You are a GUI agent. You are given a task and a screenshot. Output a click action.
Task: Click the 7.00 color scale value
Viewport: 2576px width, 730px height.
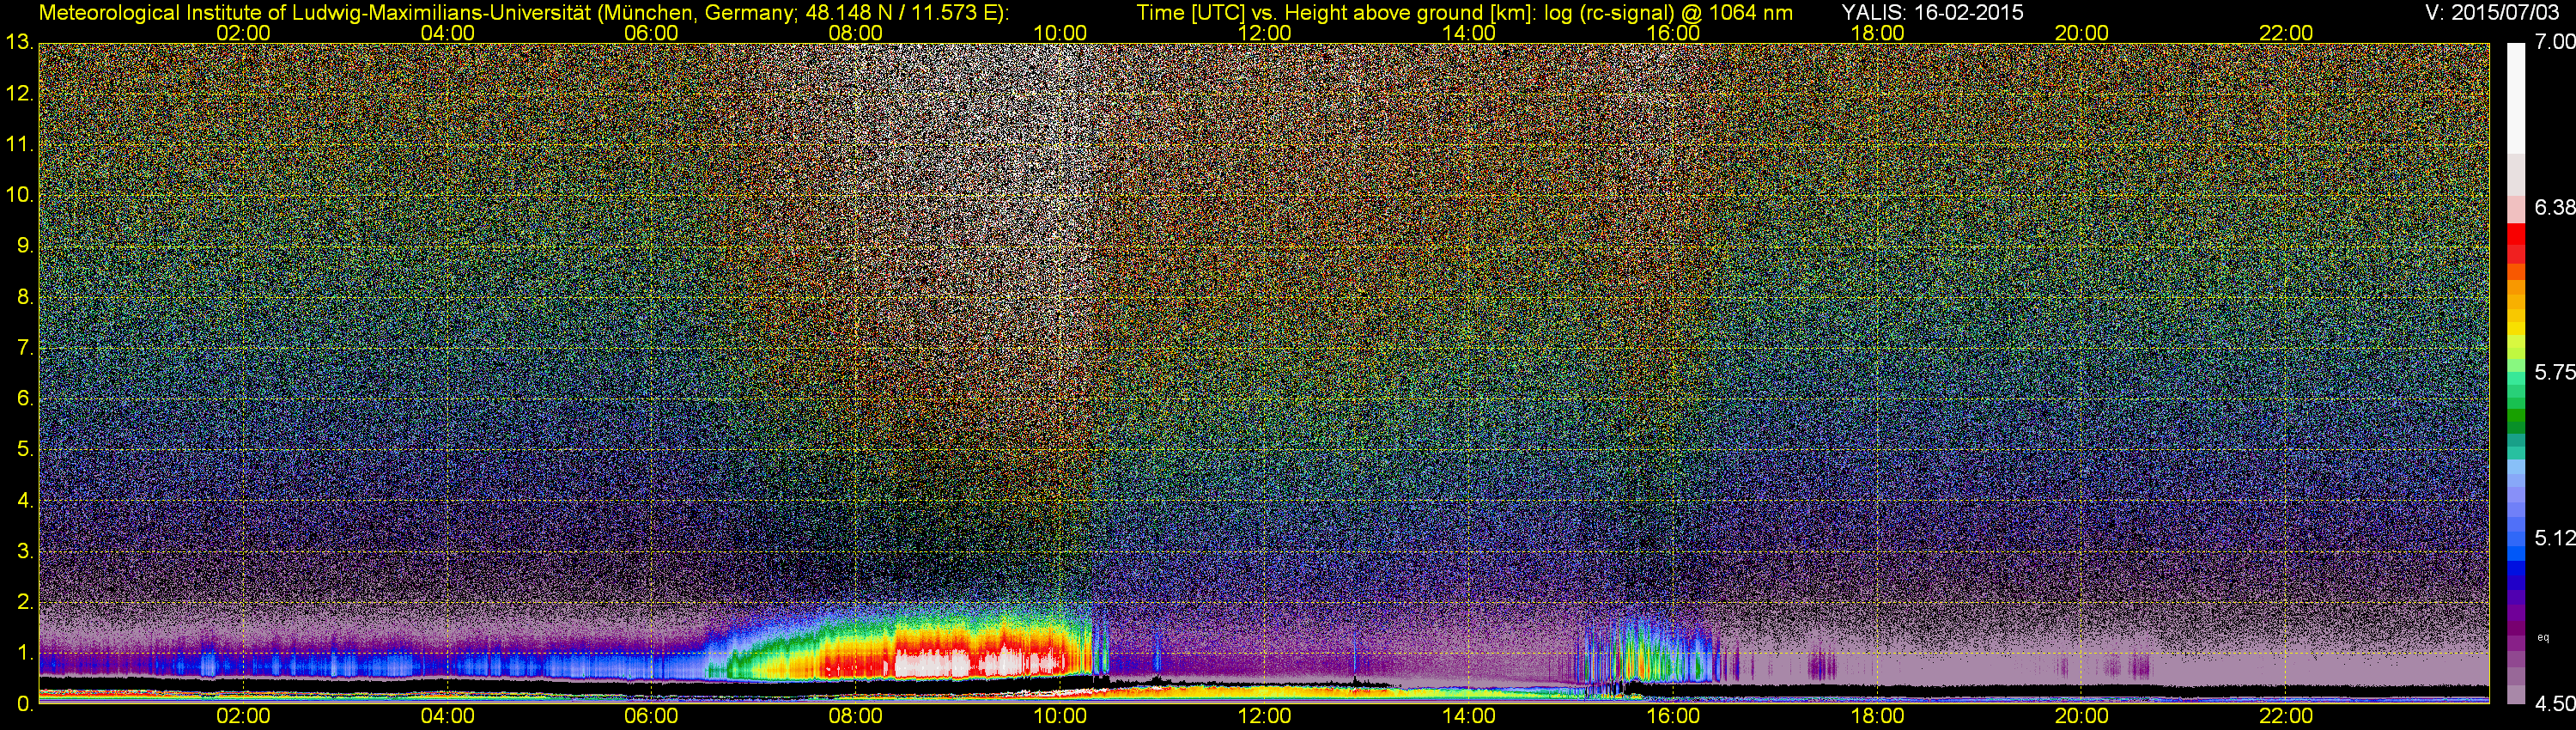[x=2554, y=42]
